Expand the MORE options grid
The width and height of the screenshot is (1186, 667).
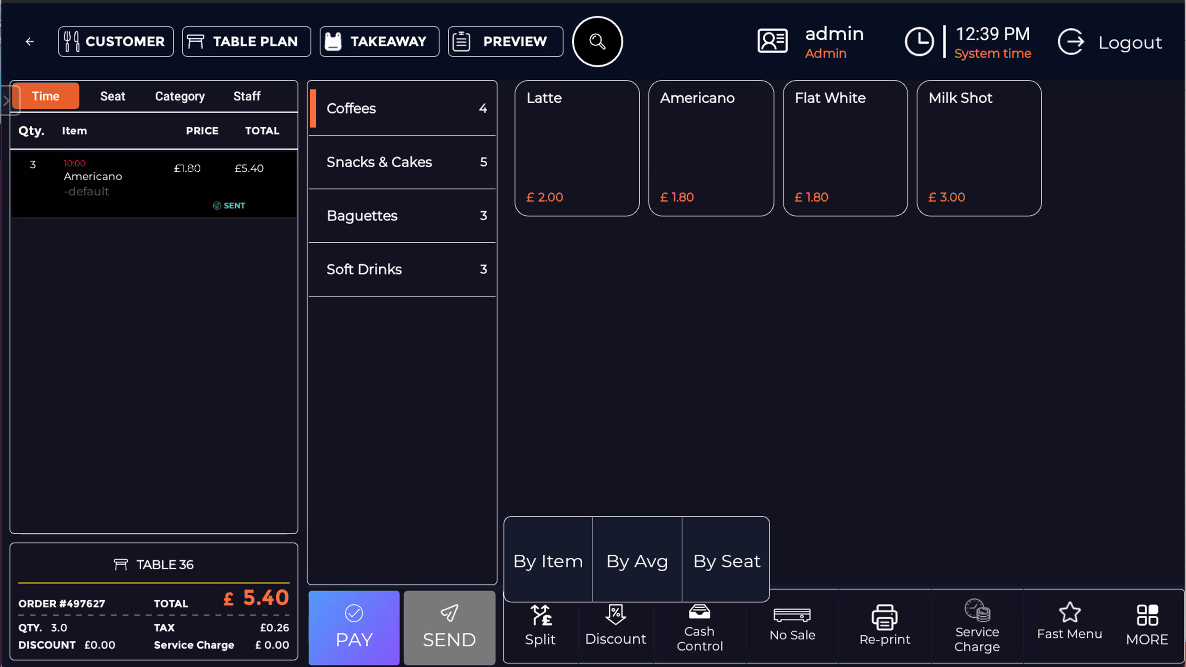tap(1147, 626)
